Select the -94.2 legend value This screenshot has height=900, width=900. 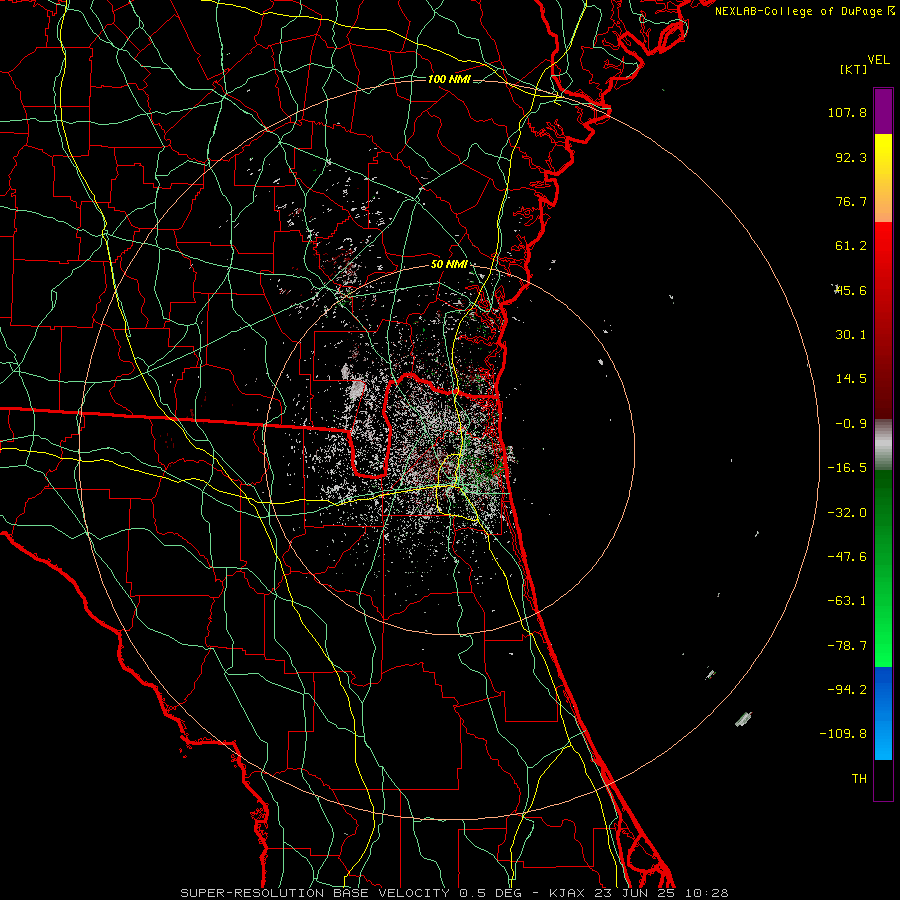pyautogui.click(x=847, y=689)
